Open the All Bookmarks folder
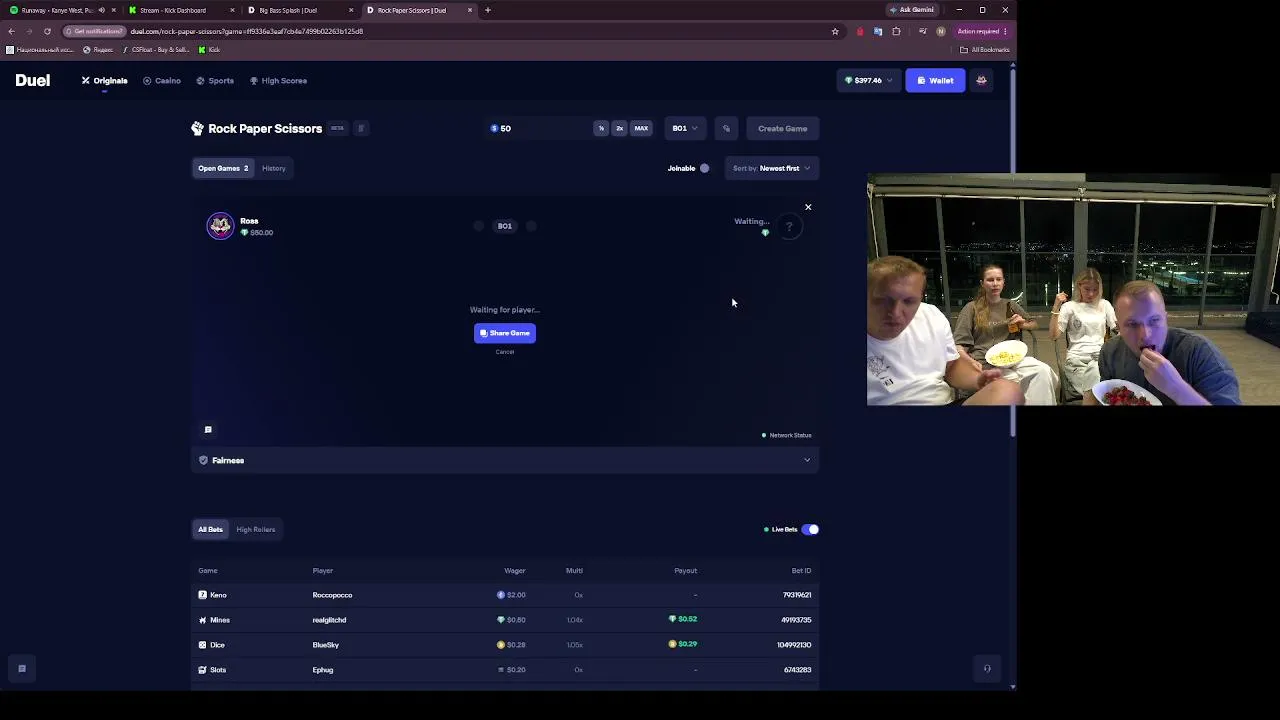This screenshot has width=1280, height=720. pos(985,49)
